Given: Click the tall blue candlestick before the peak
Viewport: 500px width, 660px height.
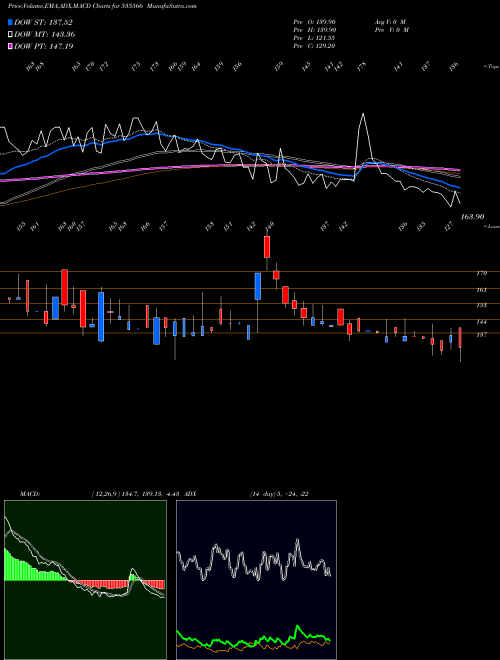Looking at the screenshot, I should click(x=258, y=286).
